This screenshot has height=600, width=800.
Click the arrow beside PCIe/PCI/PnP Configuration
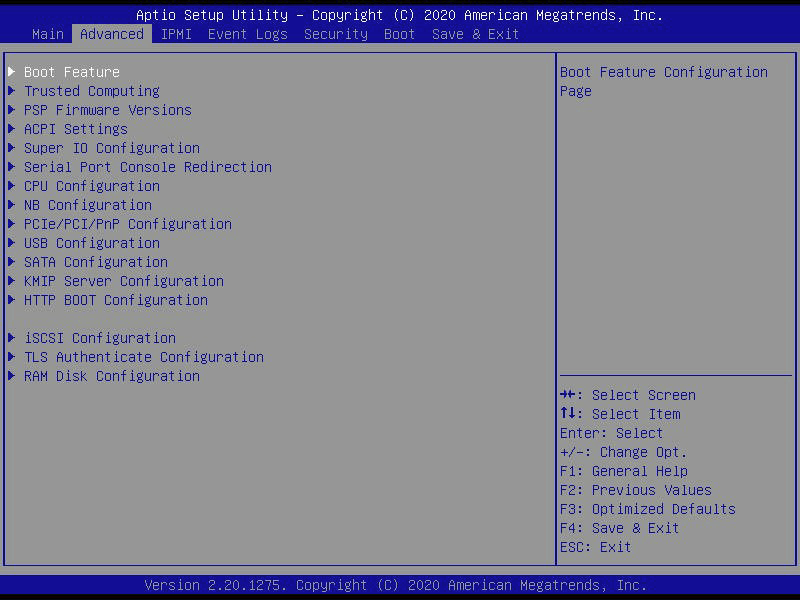pyautogui.click(x=12, y=223)
